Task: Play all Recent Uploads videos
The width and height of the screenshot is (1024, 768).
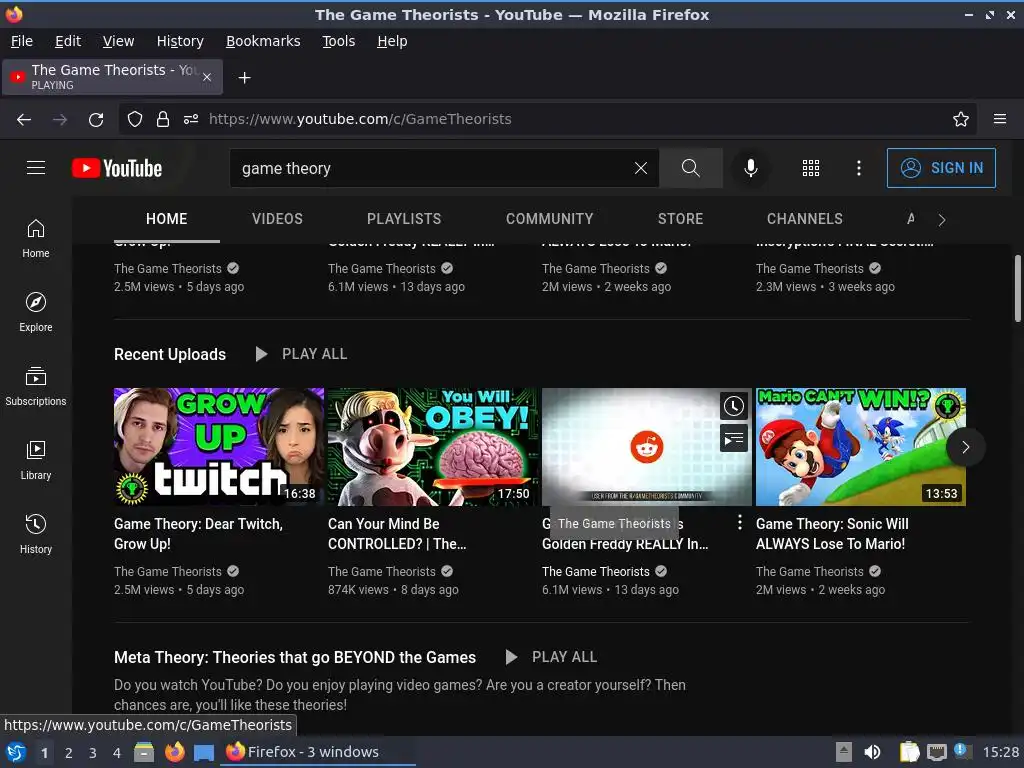Action: [x=301, y=354]
